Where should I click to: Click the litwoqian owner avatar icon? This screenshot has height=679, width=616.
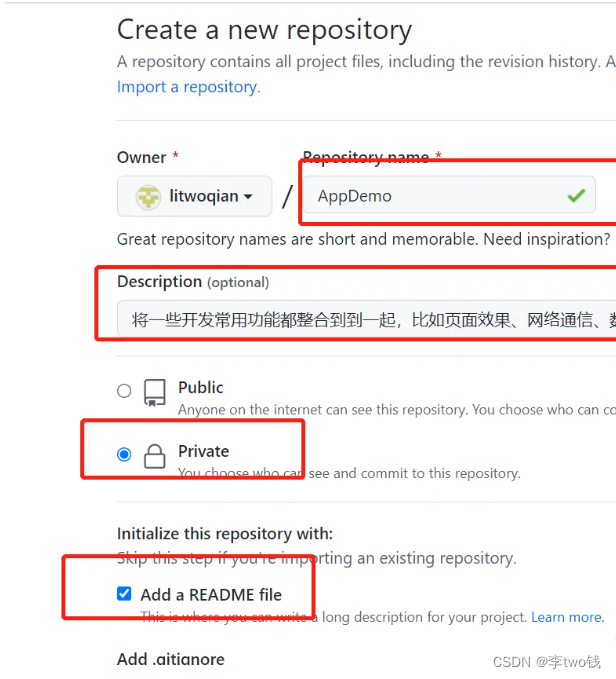pos(148,197)
